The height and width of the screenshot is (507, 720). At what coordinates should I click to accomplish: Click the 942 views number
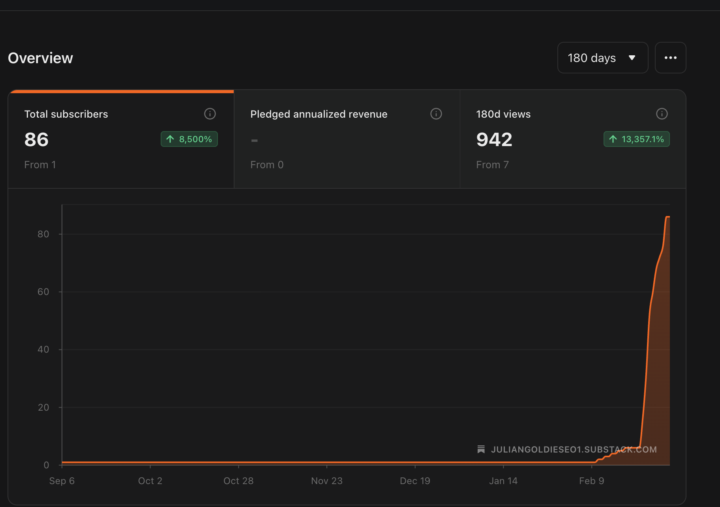494,140
